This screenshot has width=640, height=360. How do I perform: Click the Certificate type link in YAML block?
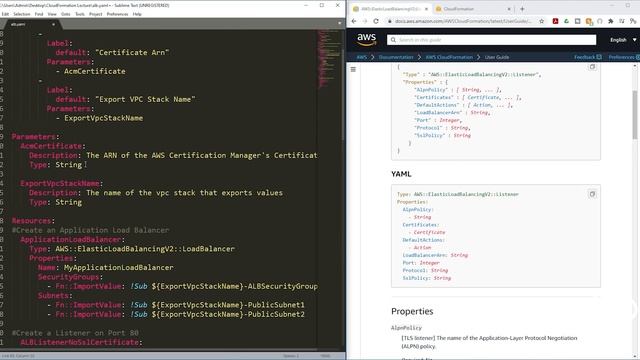coord(429,232)
